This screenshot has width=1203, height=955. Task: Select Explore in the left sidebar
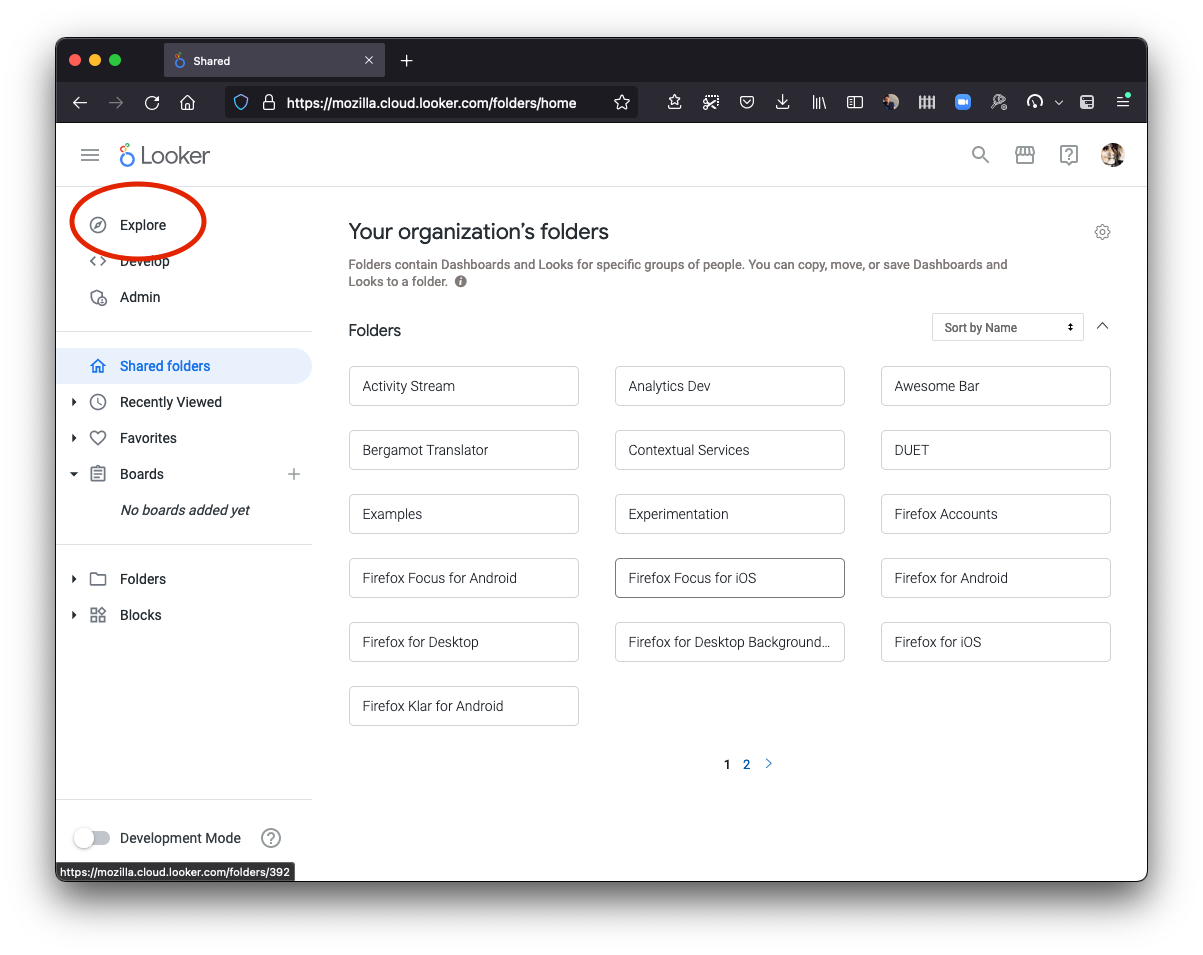142,225
